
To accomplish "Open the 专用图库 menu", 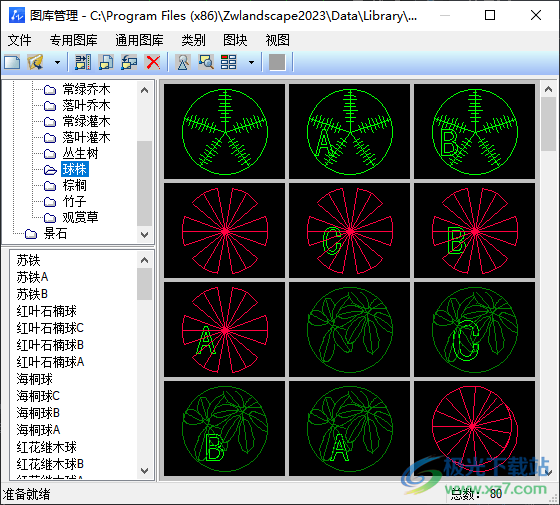I will [x=74, y=40].
